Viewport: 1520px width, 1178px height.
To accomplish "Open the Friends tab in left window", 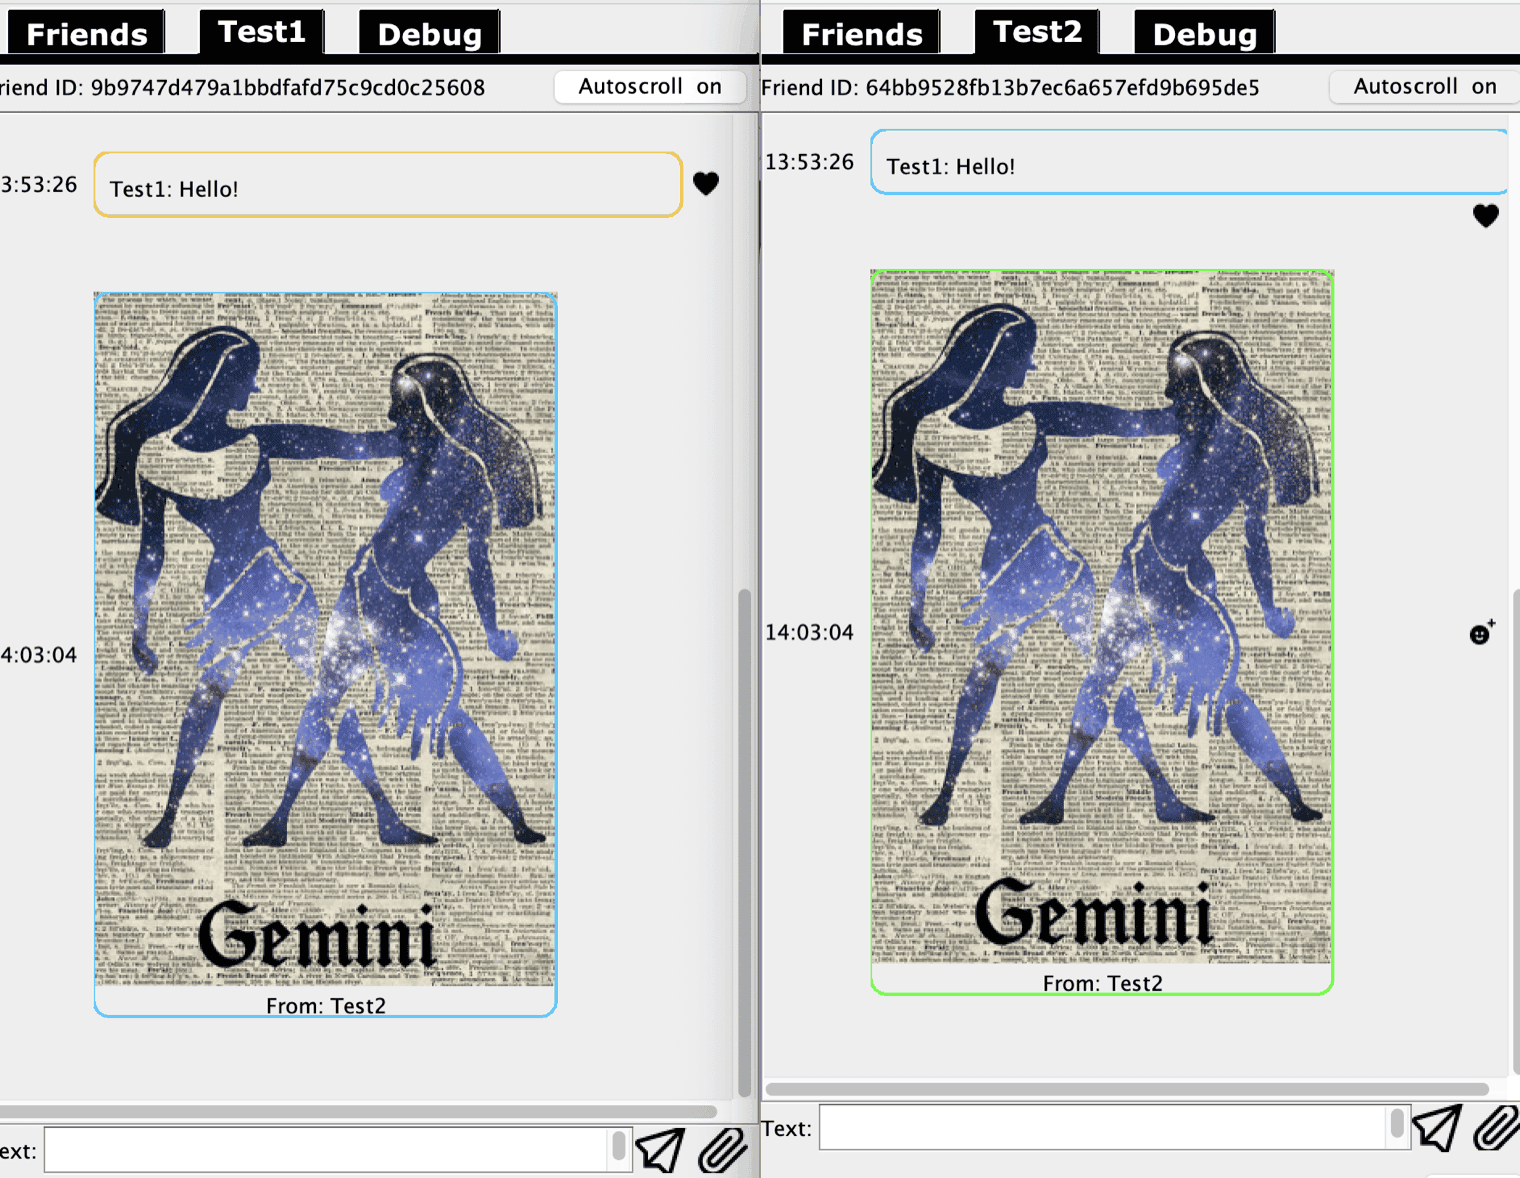I will (86, 33).
